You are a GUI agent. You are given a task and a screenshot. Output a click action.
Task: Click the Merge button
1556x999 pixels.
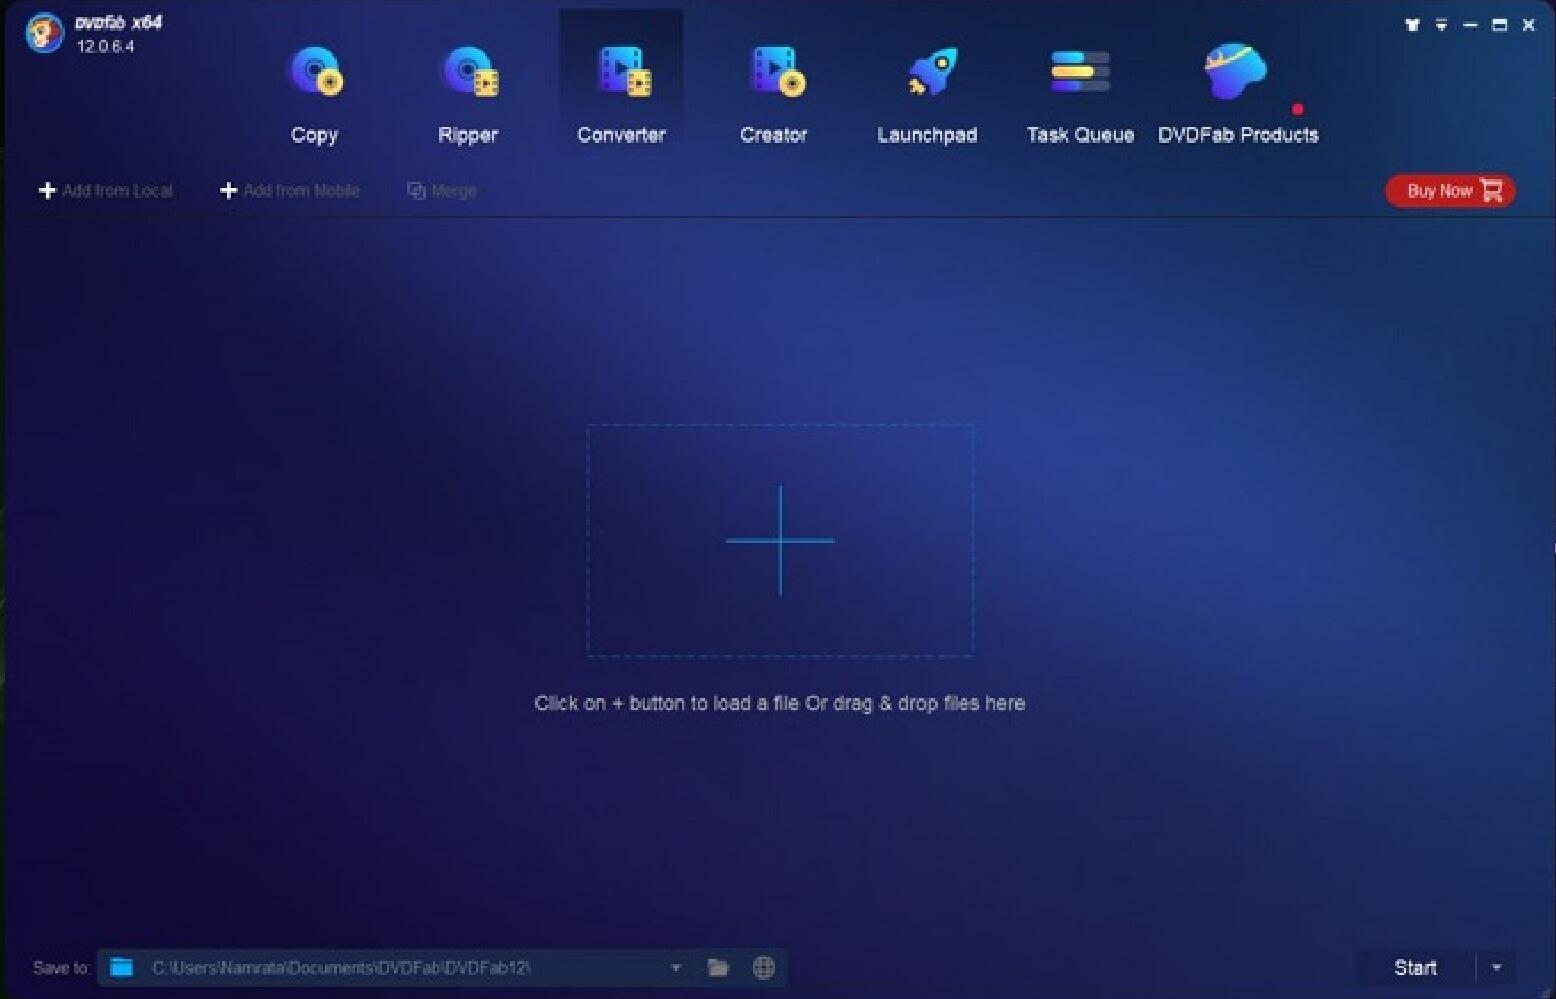pos(441,190)
